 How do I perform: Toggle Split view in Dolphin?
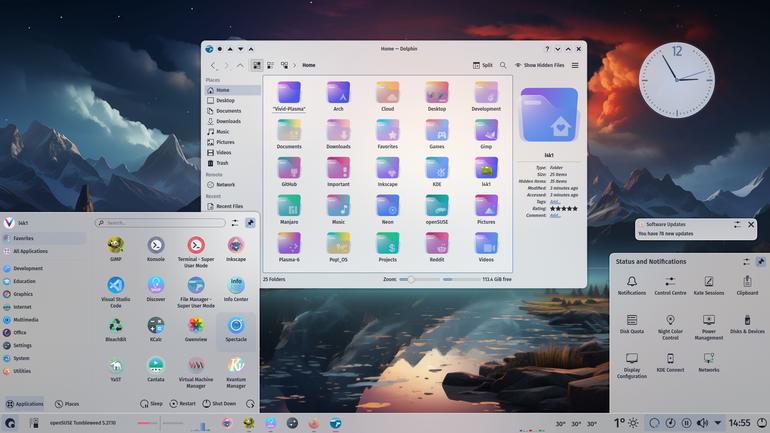tap(482, 65)
